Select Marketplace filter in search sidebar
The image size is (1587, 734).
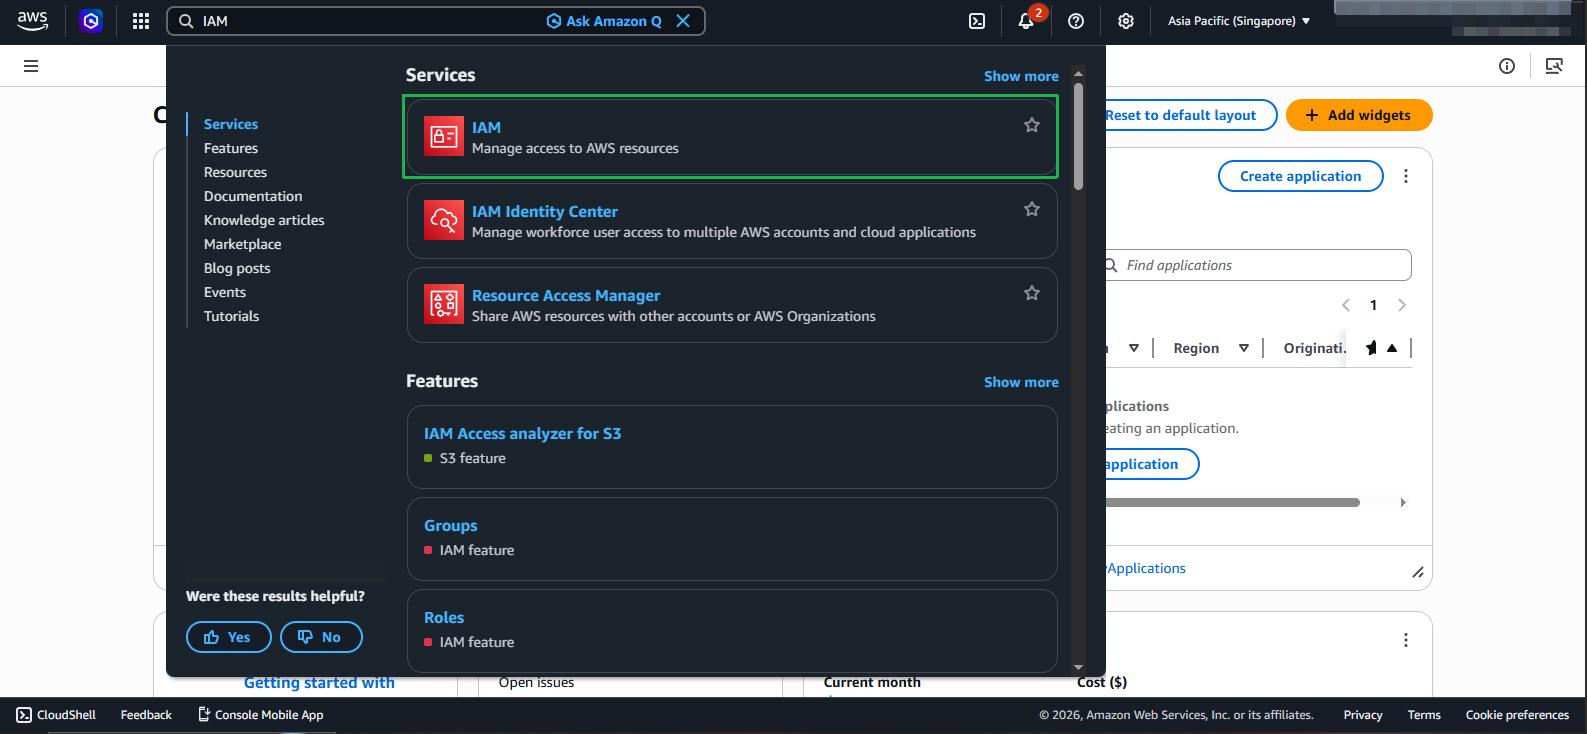243,244
